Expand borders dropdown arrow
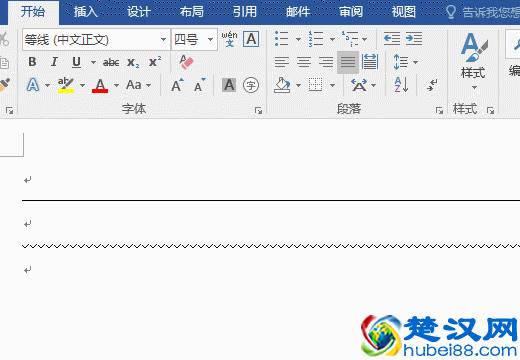This screenshot has height=360, width=520. [x=332, y=86]
